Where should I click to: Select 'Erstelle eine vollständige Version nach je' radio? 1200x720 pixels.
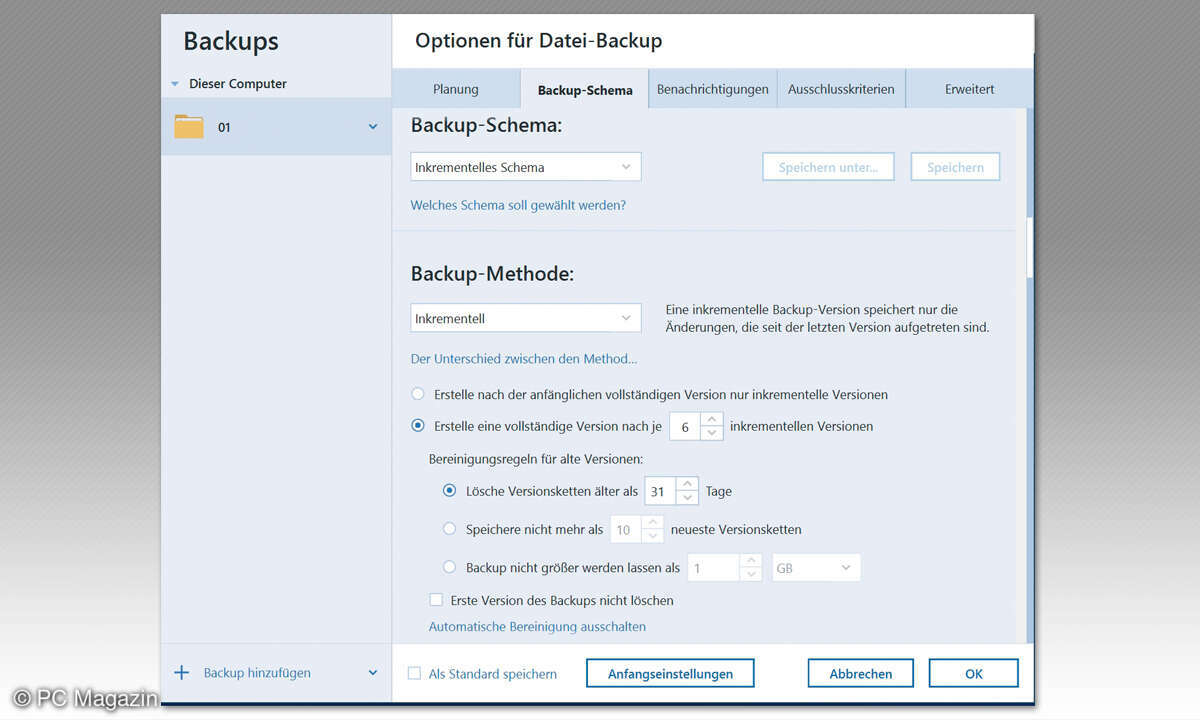(x=418, y=426)
